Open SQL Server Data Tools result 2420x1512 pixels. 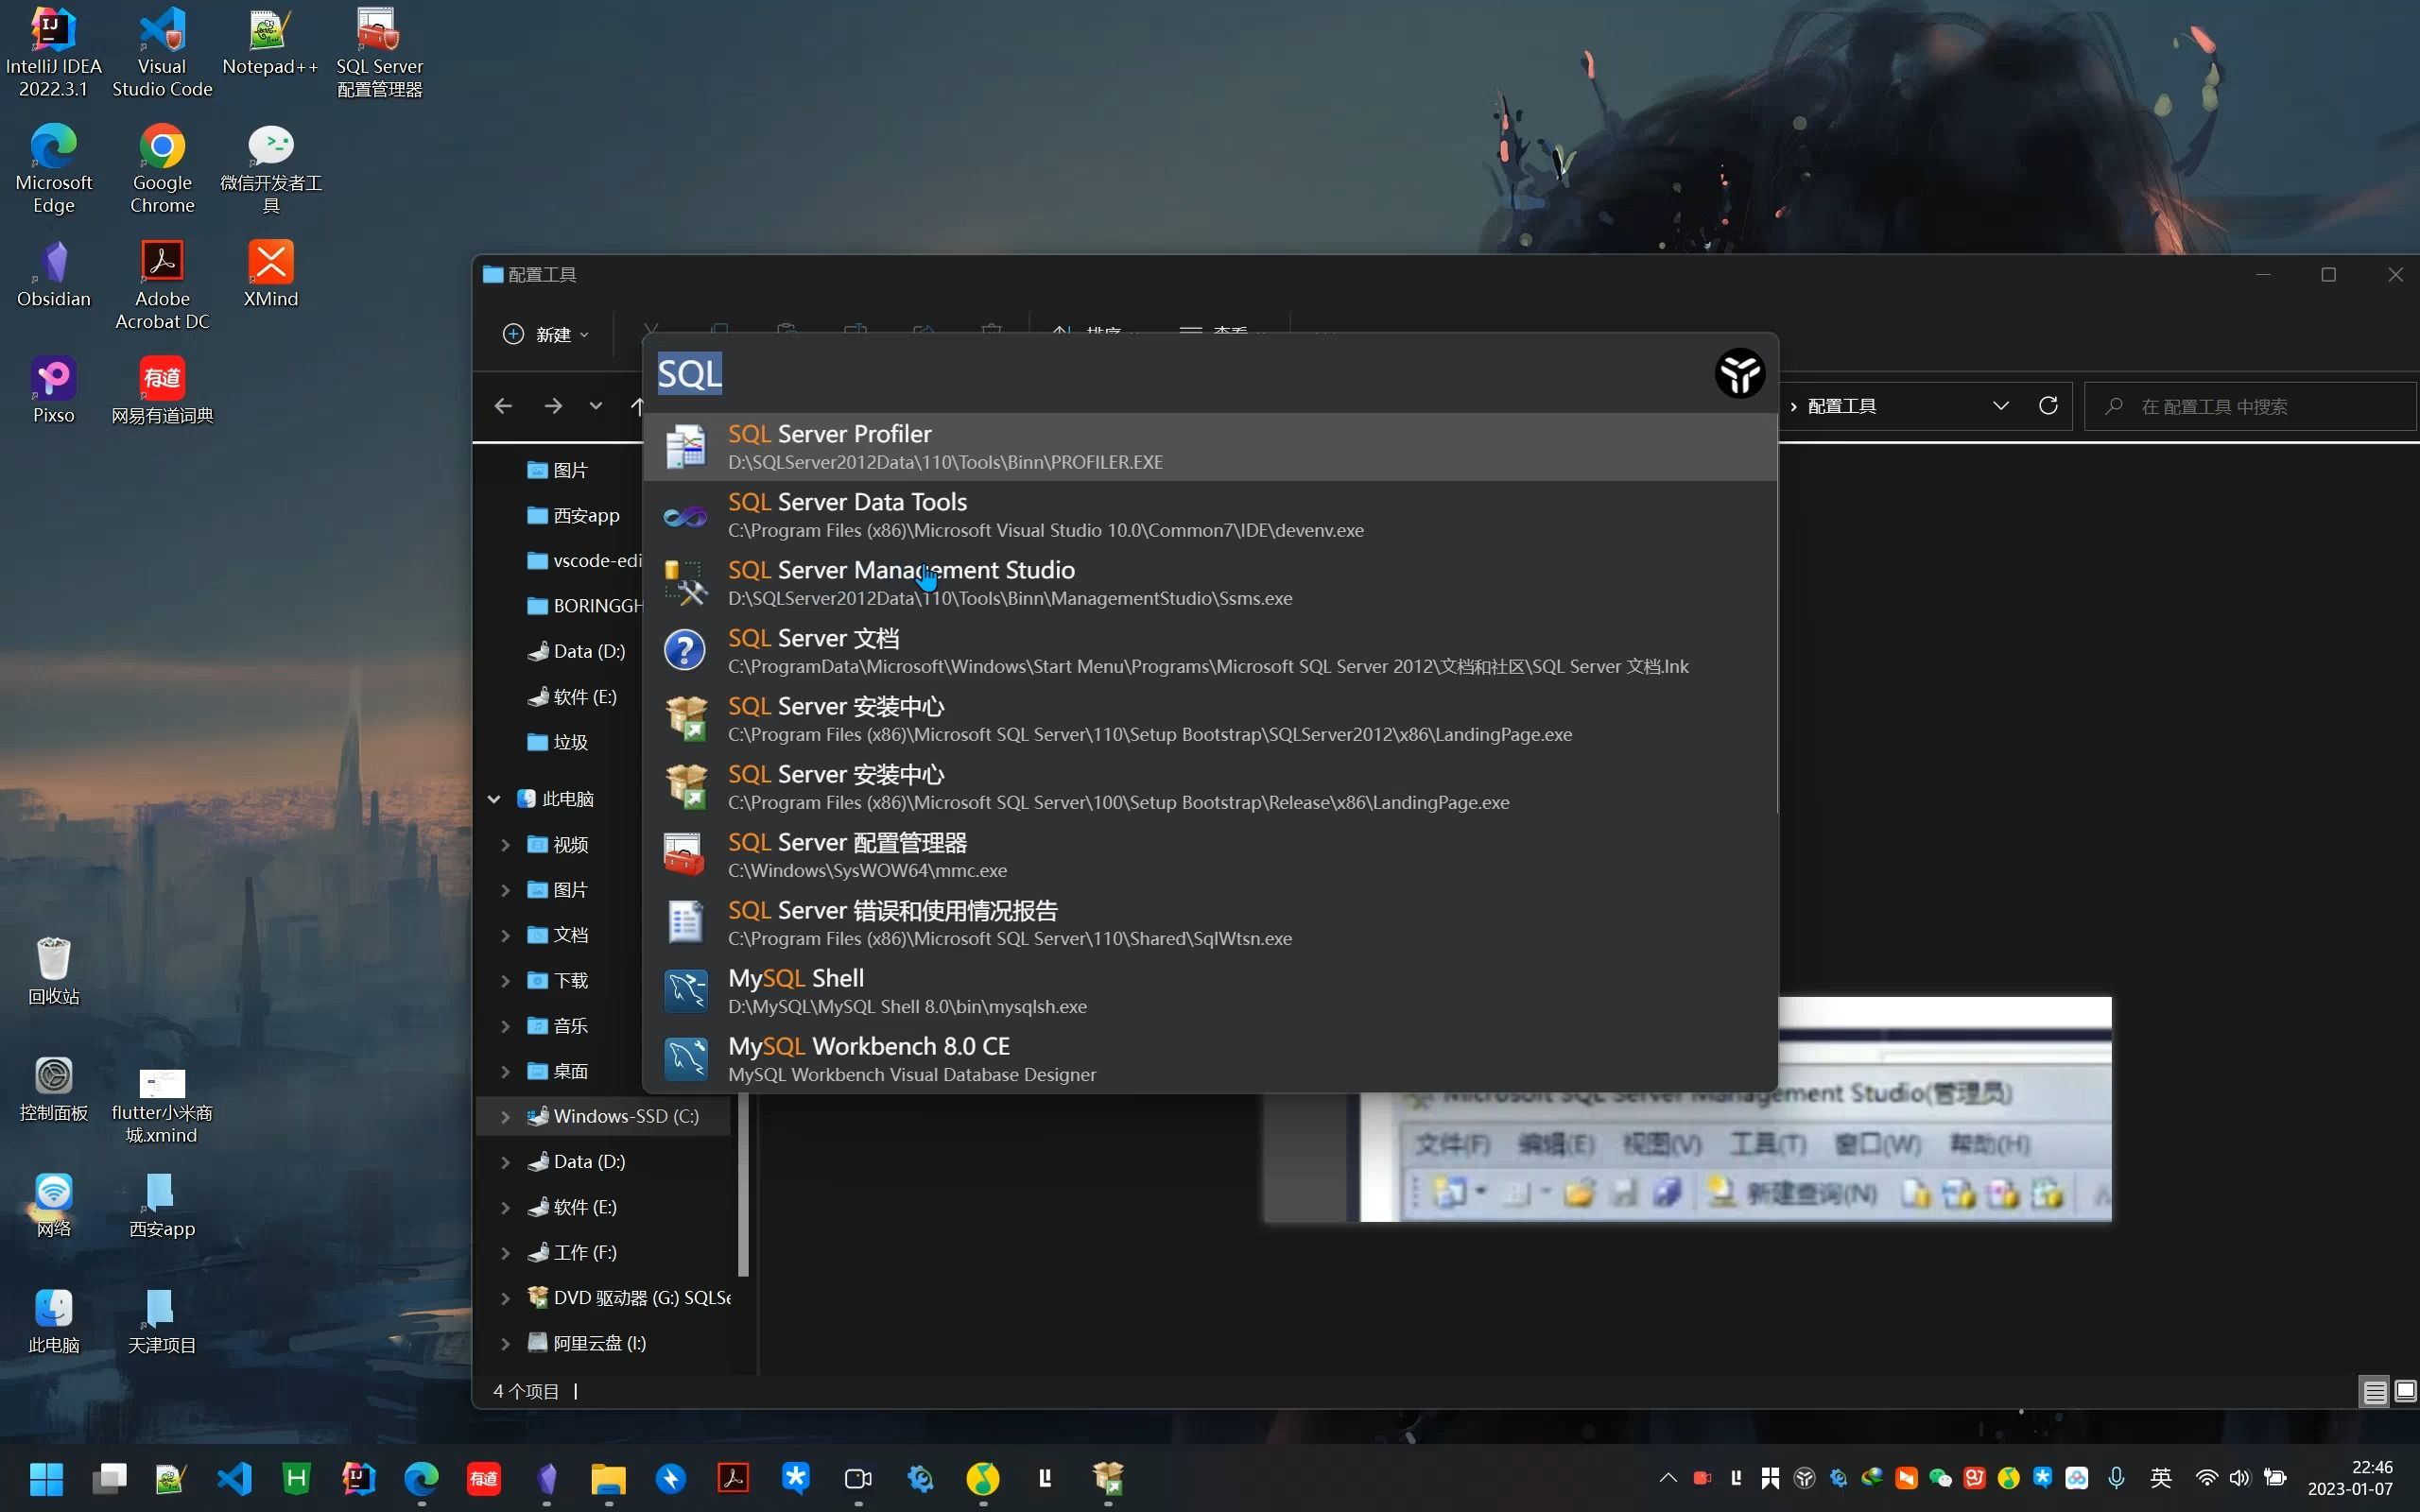pyautogui.click(x=1210, y=515)
